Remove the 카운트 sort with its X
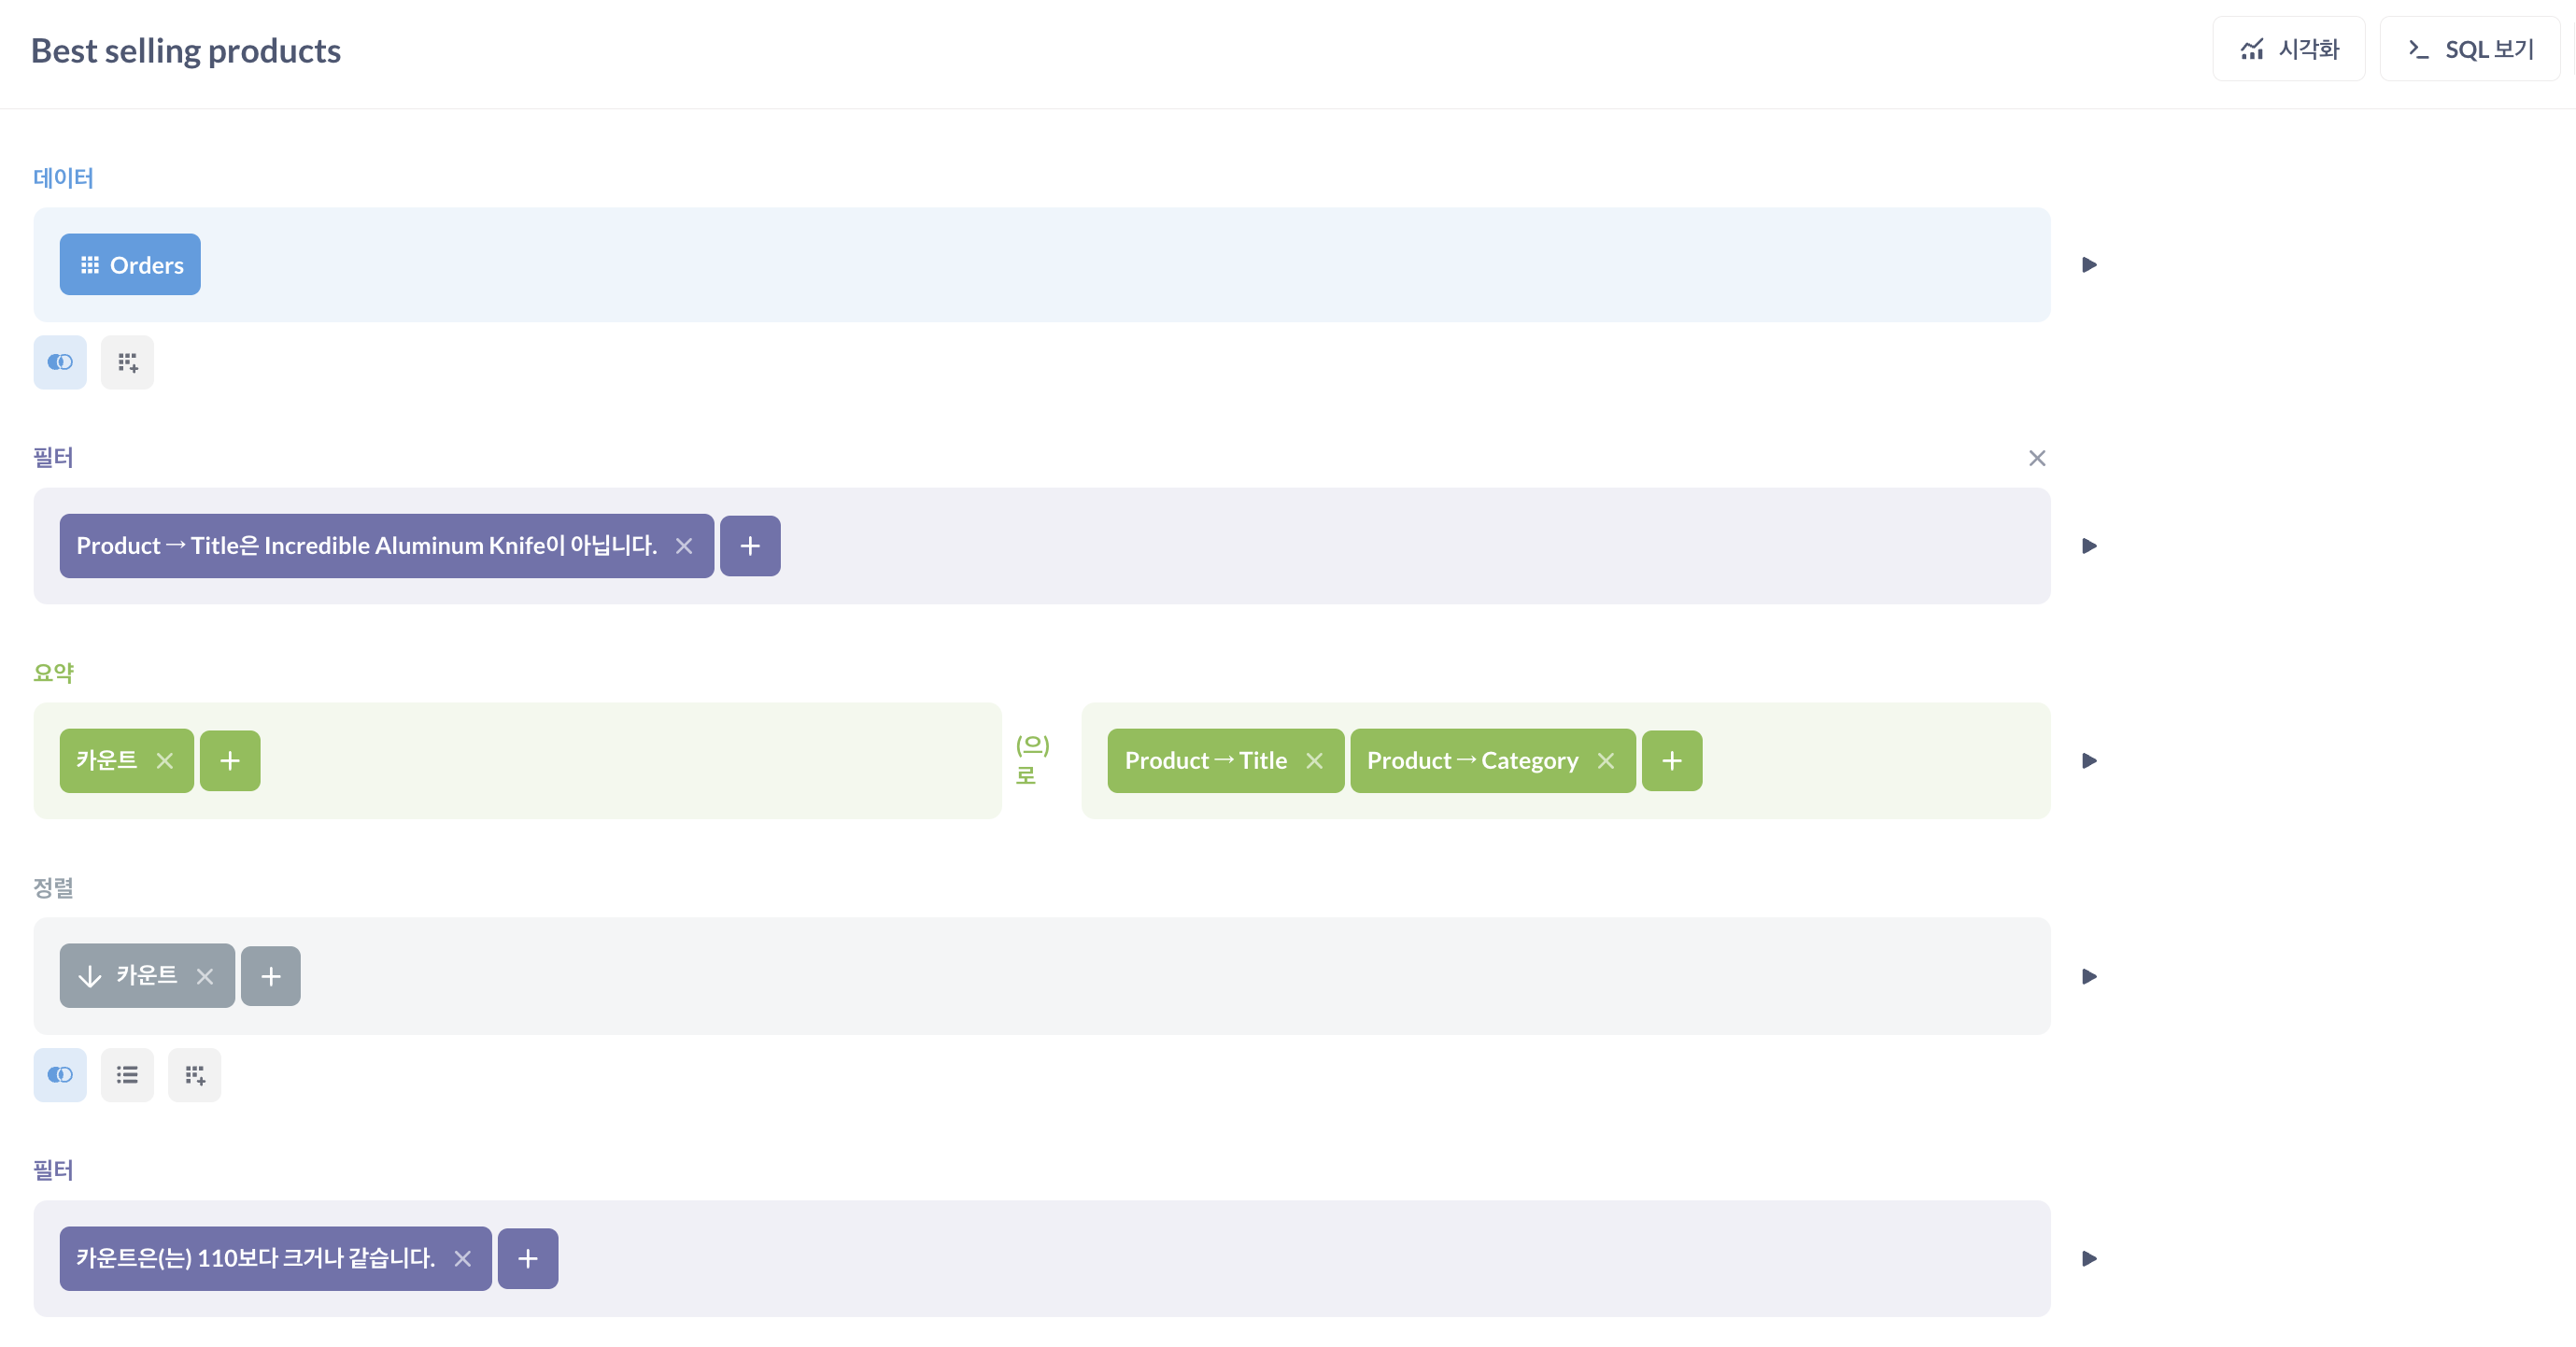Image resolution: width=2576 pixels, height=1347 pixels. point(205,976)
